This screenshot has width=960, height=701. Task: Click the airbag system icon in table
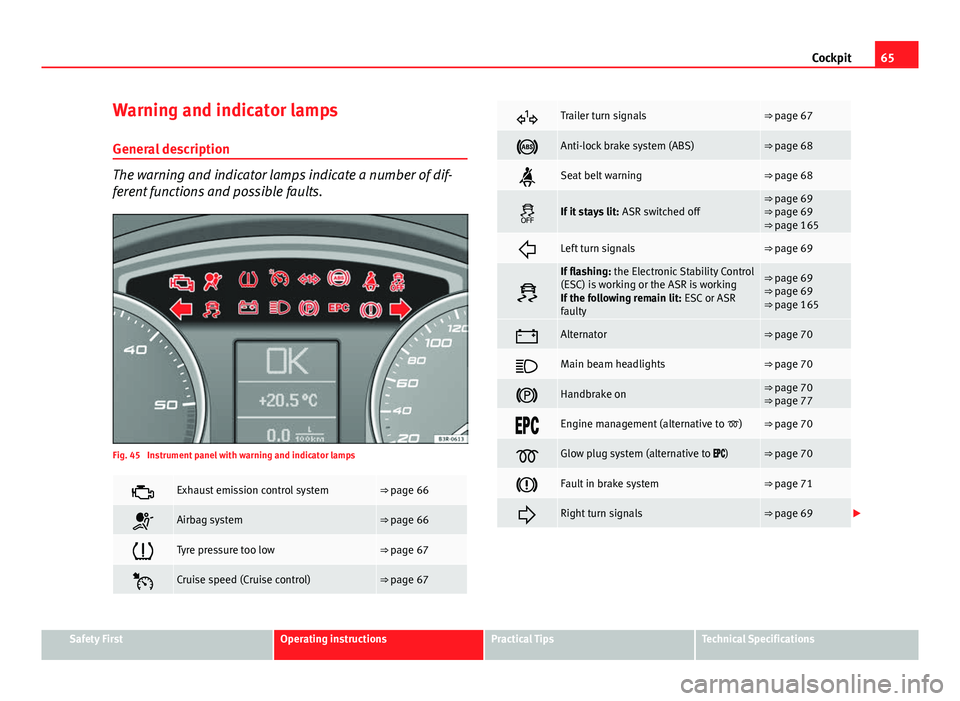[x=143, y=521]
